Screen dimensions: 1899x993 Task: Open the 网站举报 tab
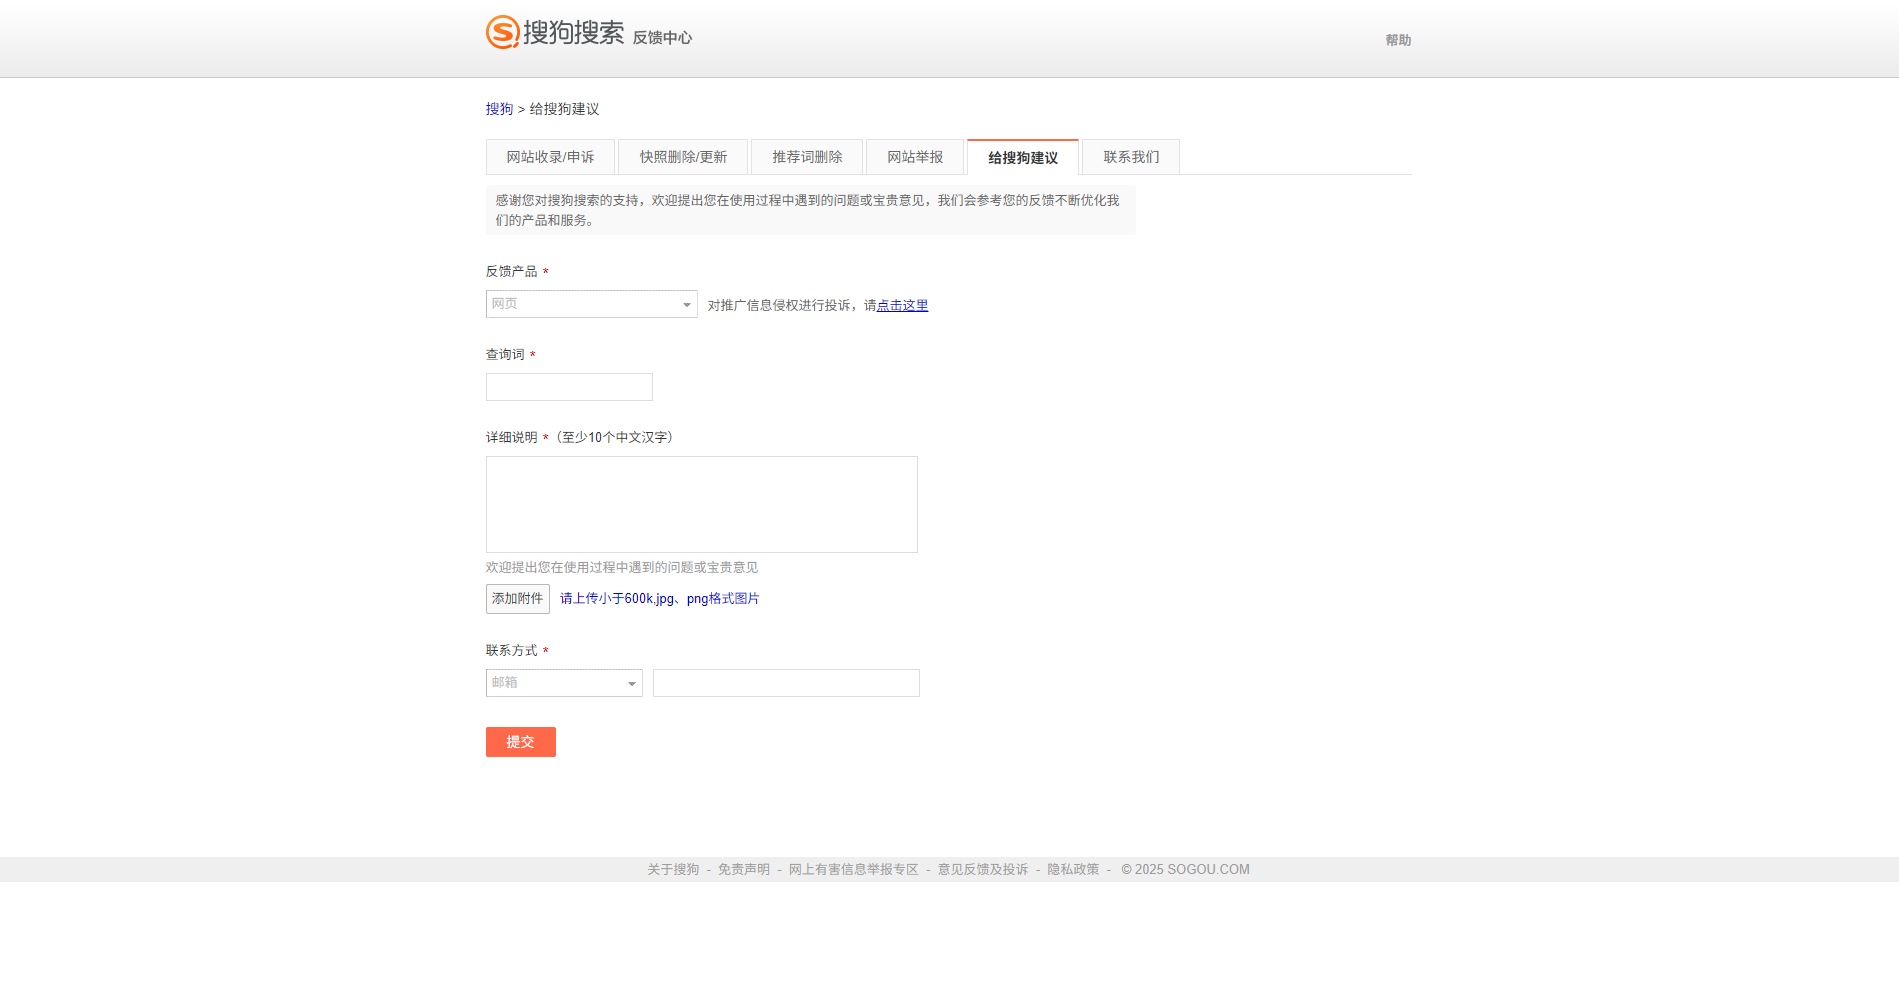(x=914, y=157)
